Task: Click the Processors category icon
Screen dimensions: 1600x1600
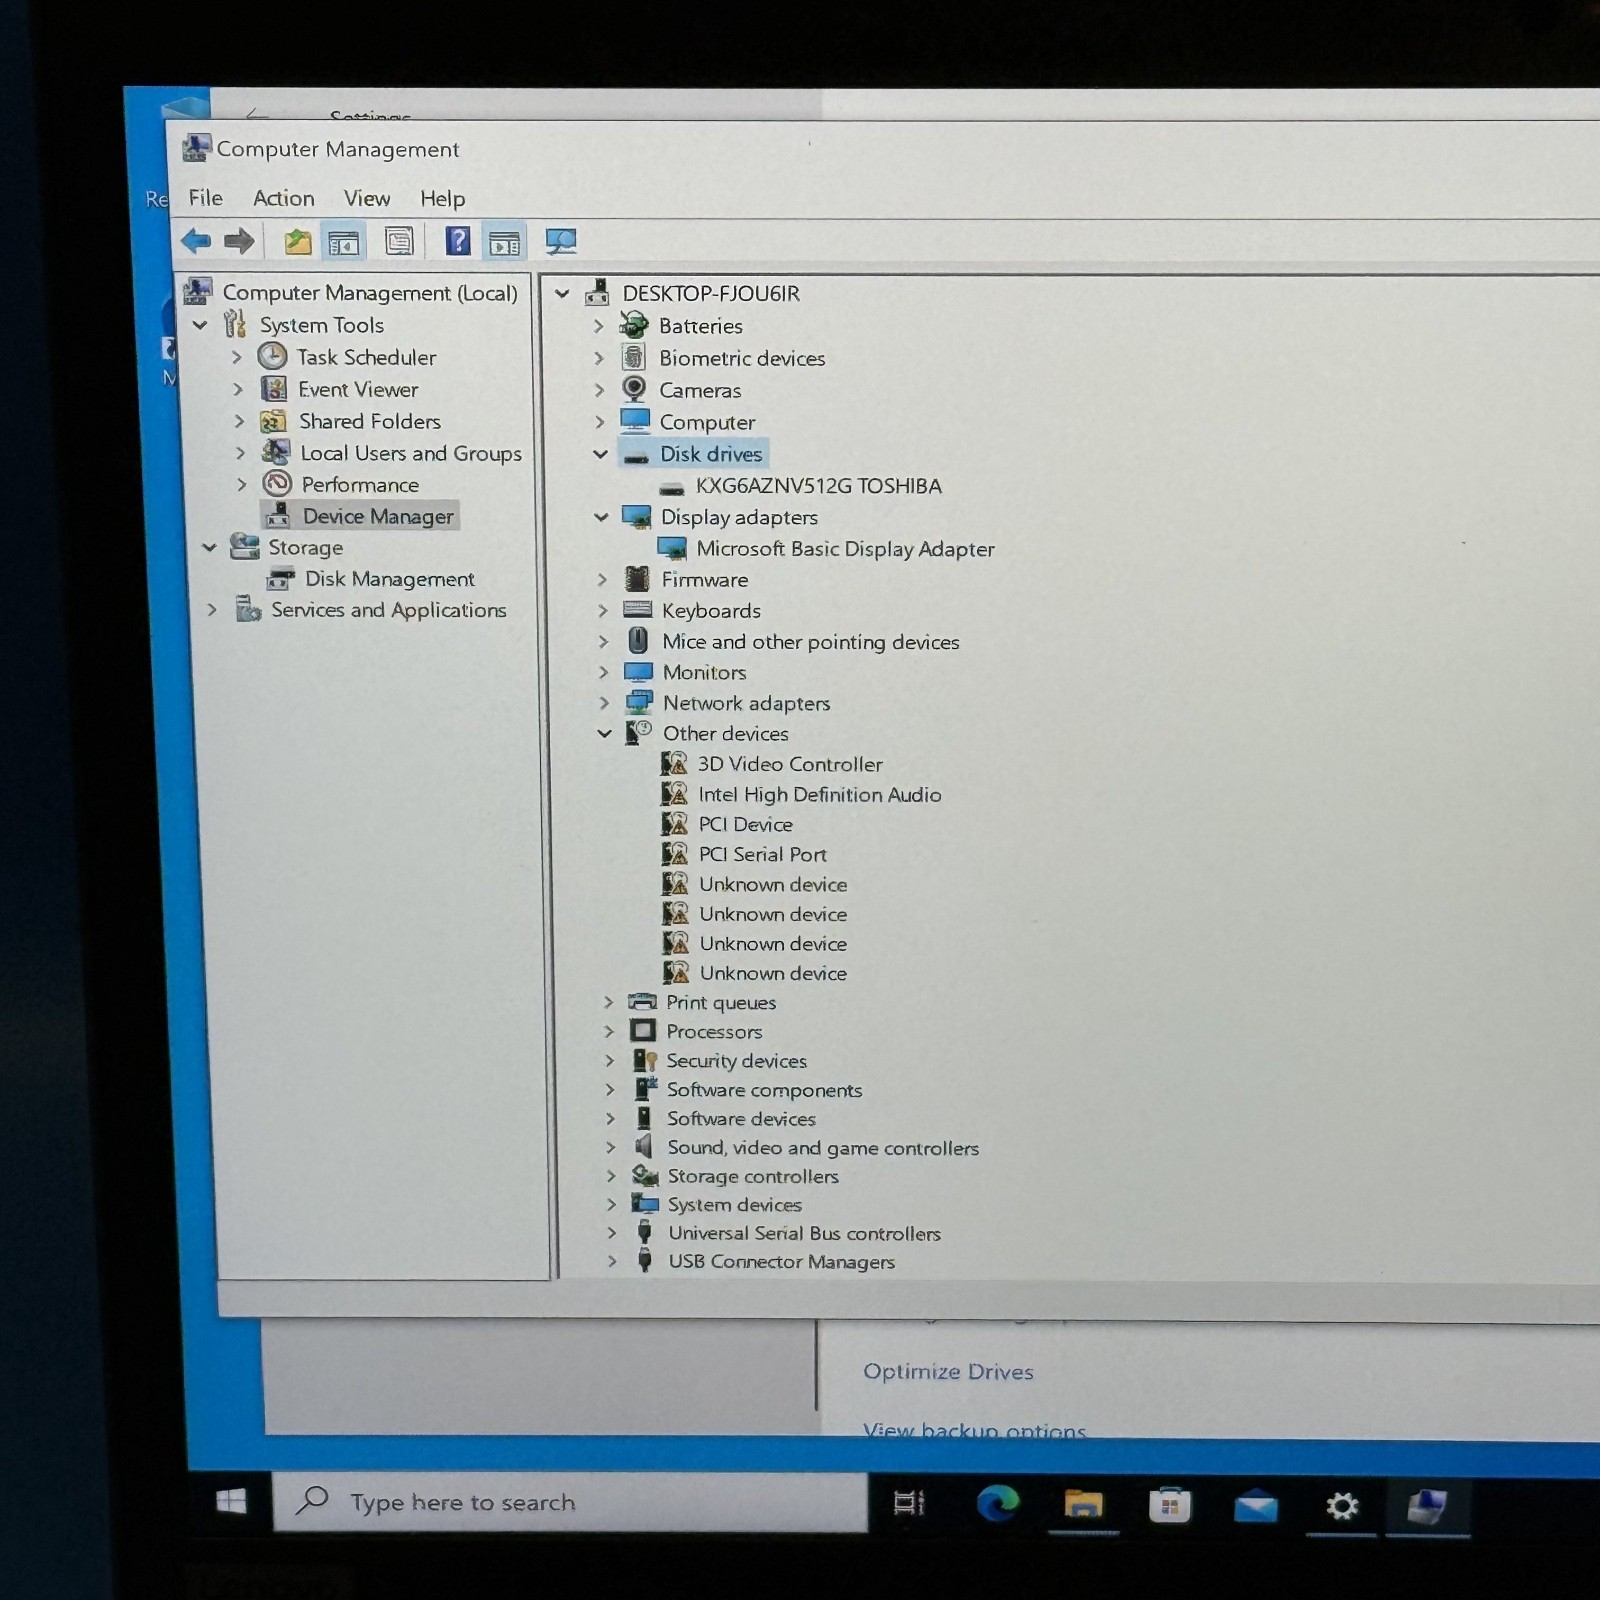Action: pos(643,1031)
